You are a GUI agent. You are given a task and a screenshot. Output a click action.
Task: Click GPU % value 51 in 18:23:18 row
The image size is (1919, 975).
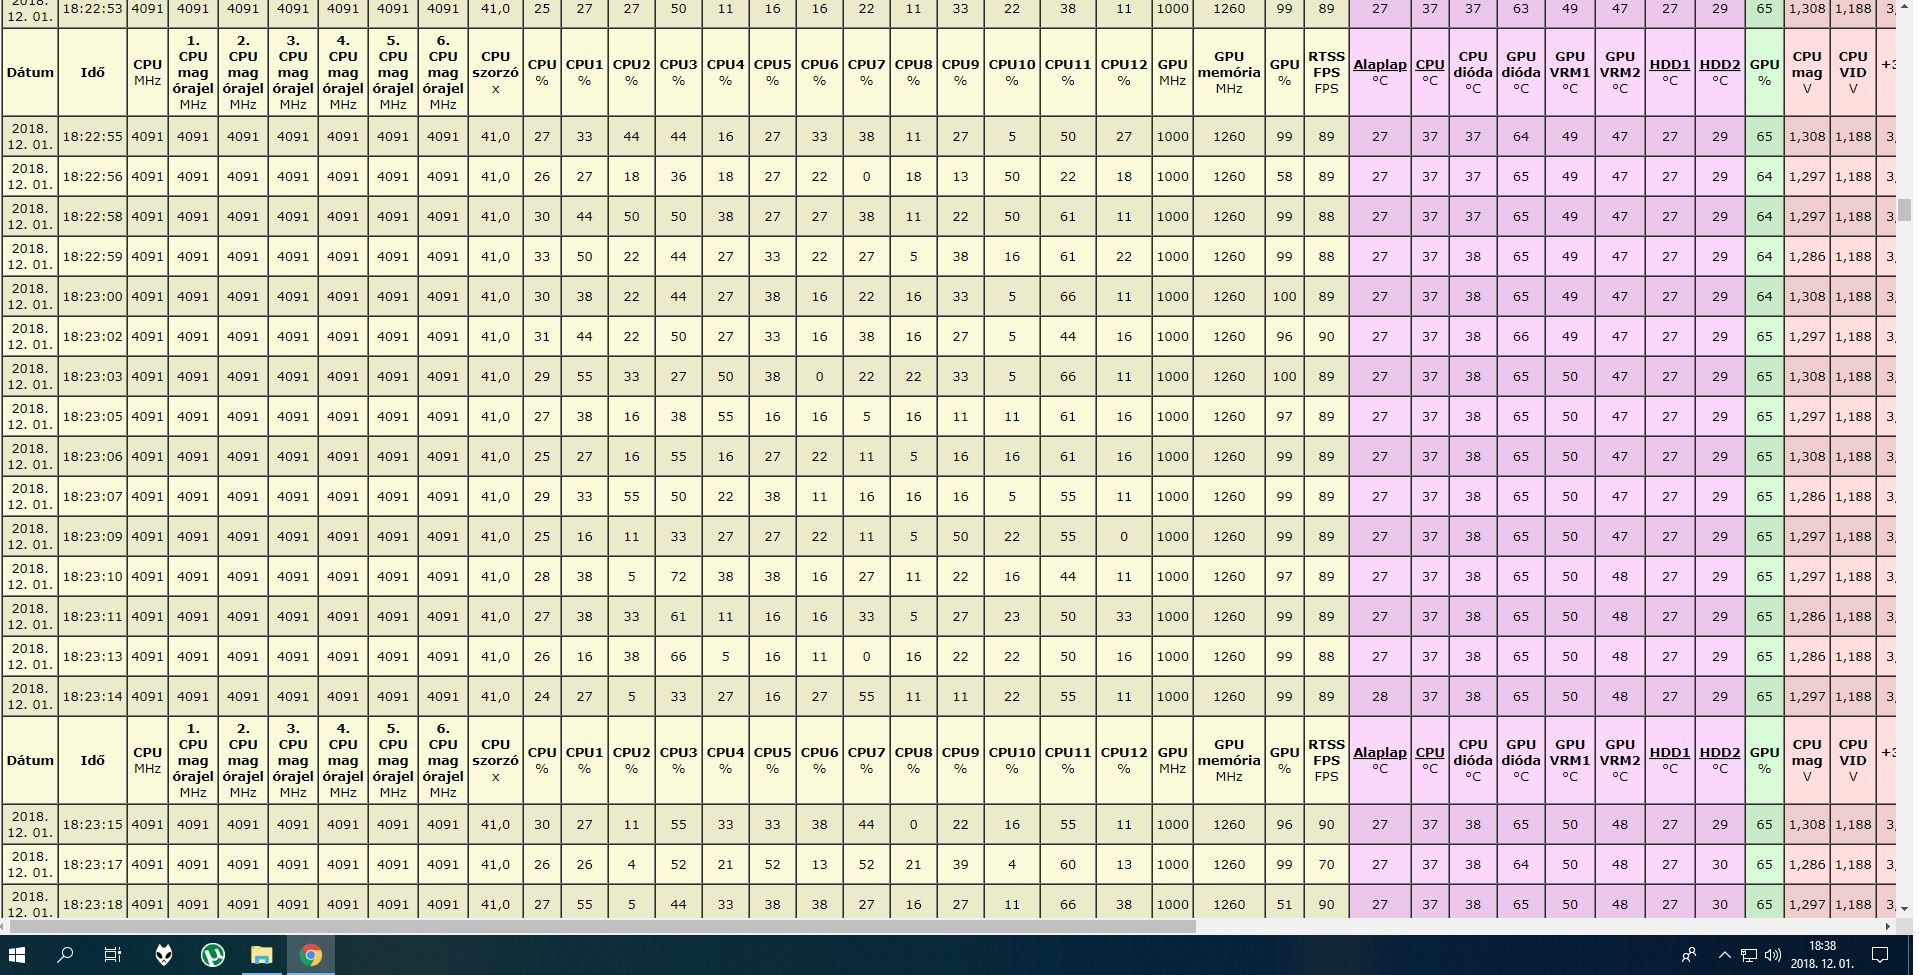click(x=1284, y=902)
